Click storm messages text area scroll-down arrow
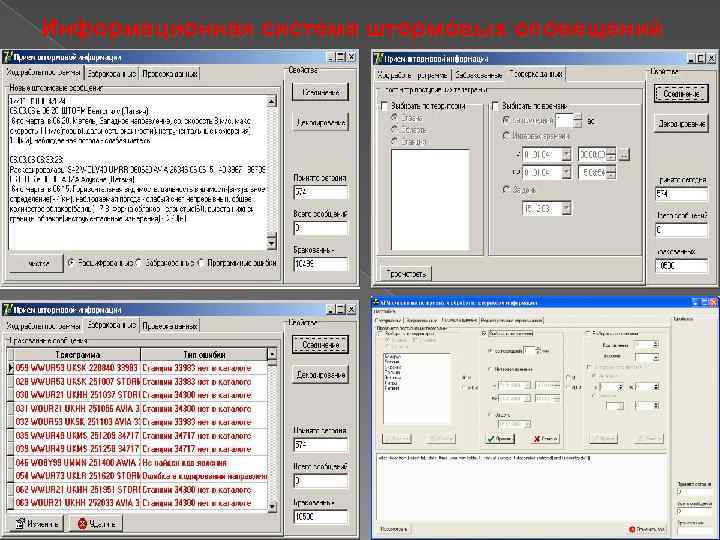 tap(272, 243)
